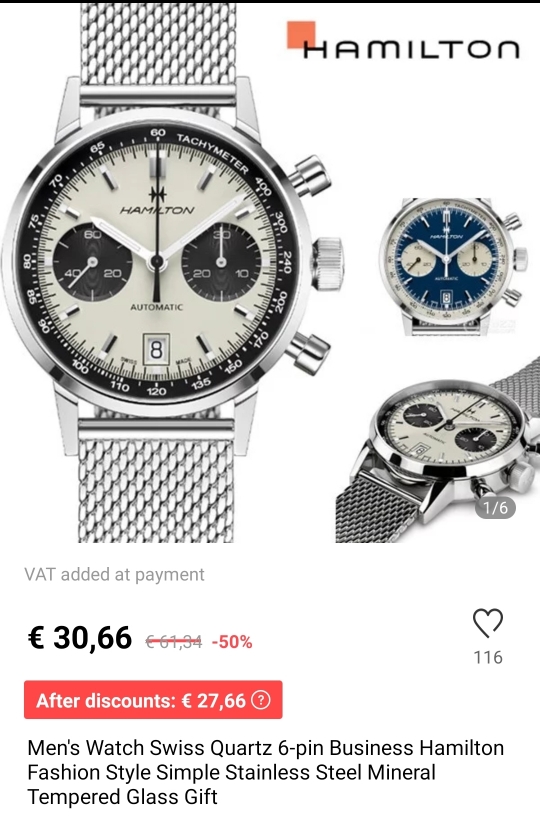
Task: Tap the date window showing 8
Action: [156, 350]
